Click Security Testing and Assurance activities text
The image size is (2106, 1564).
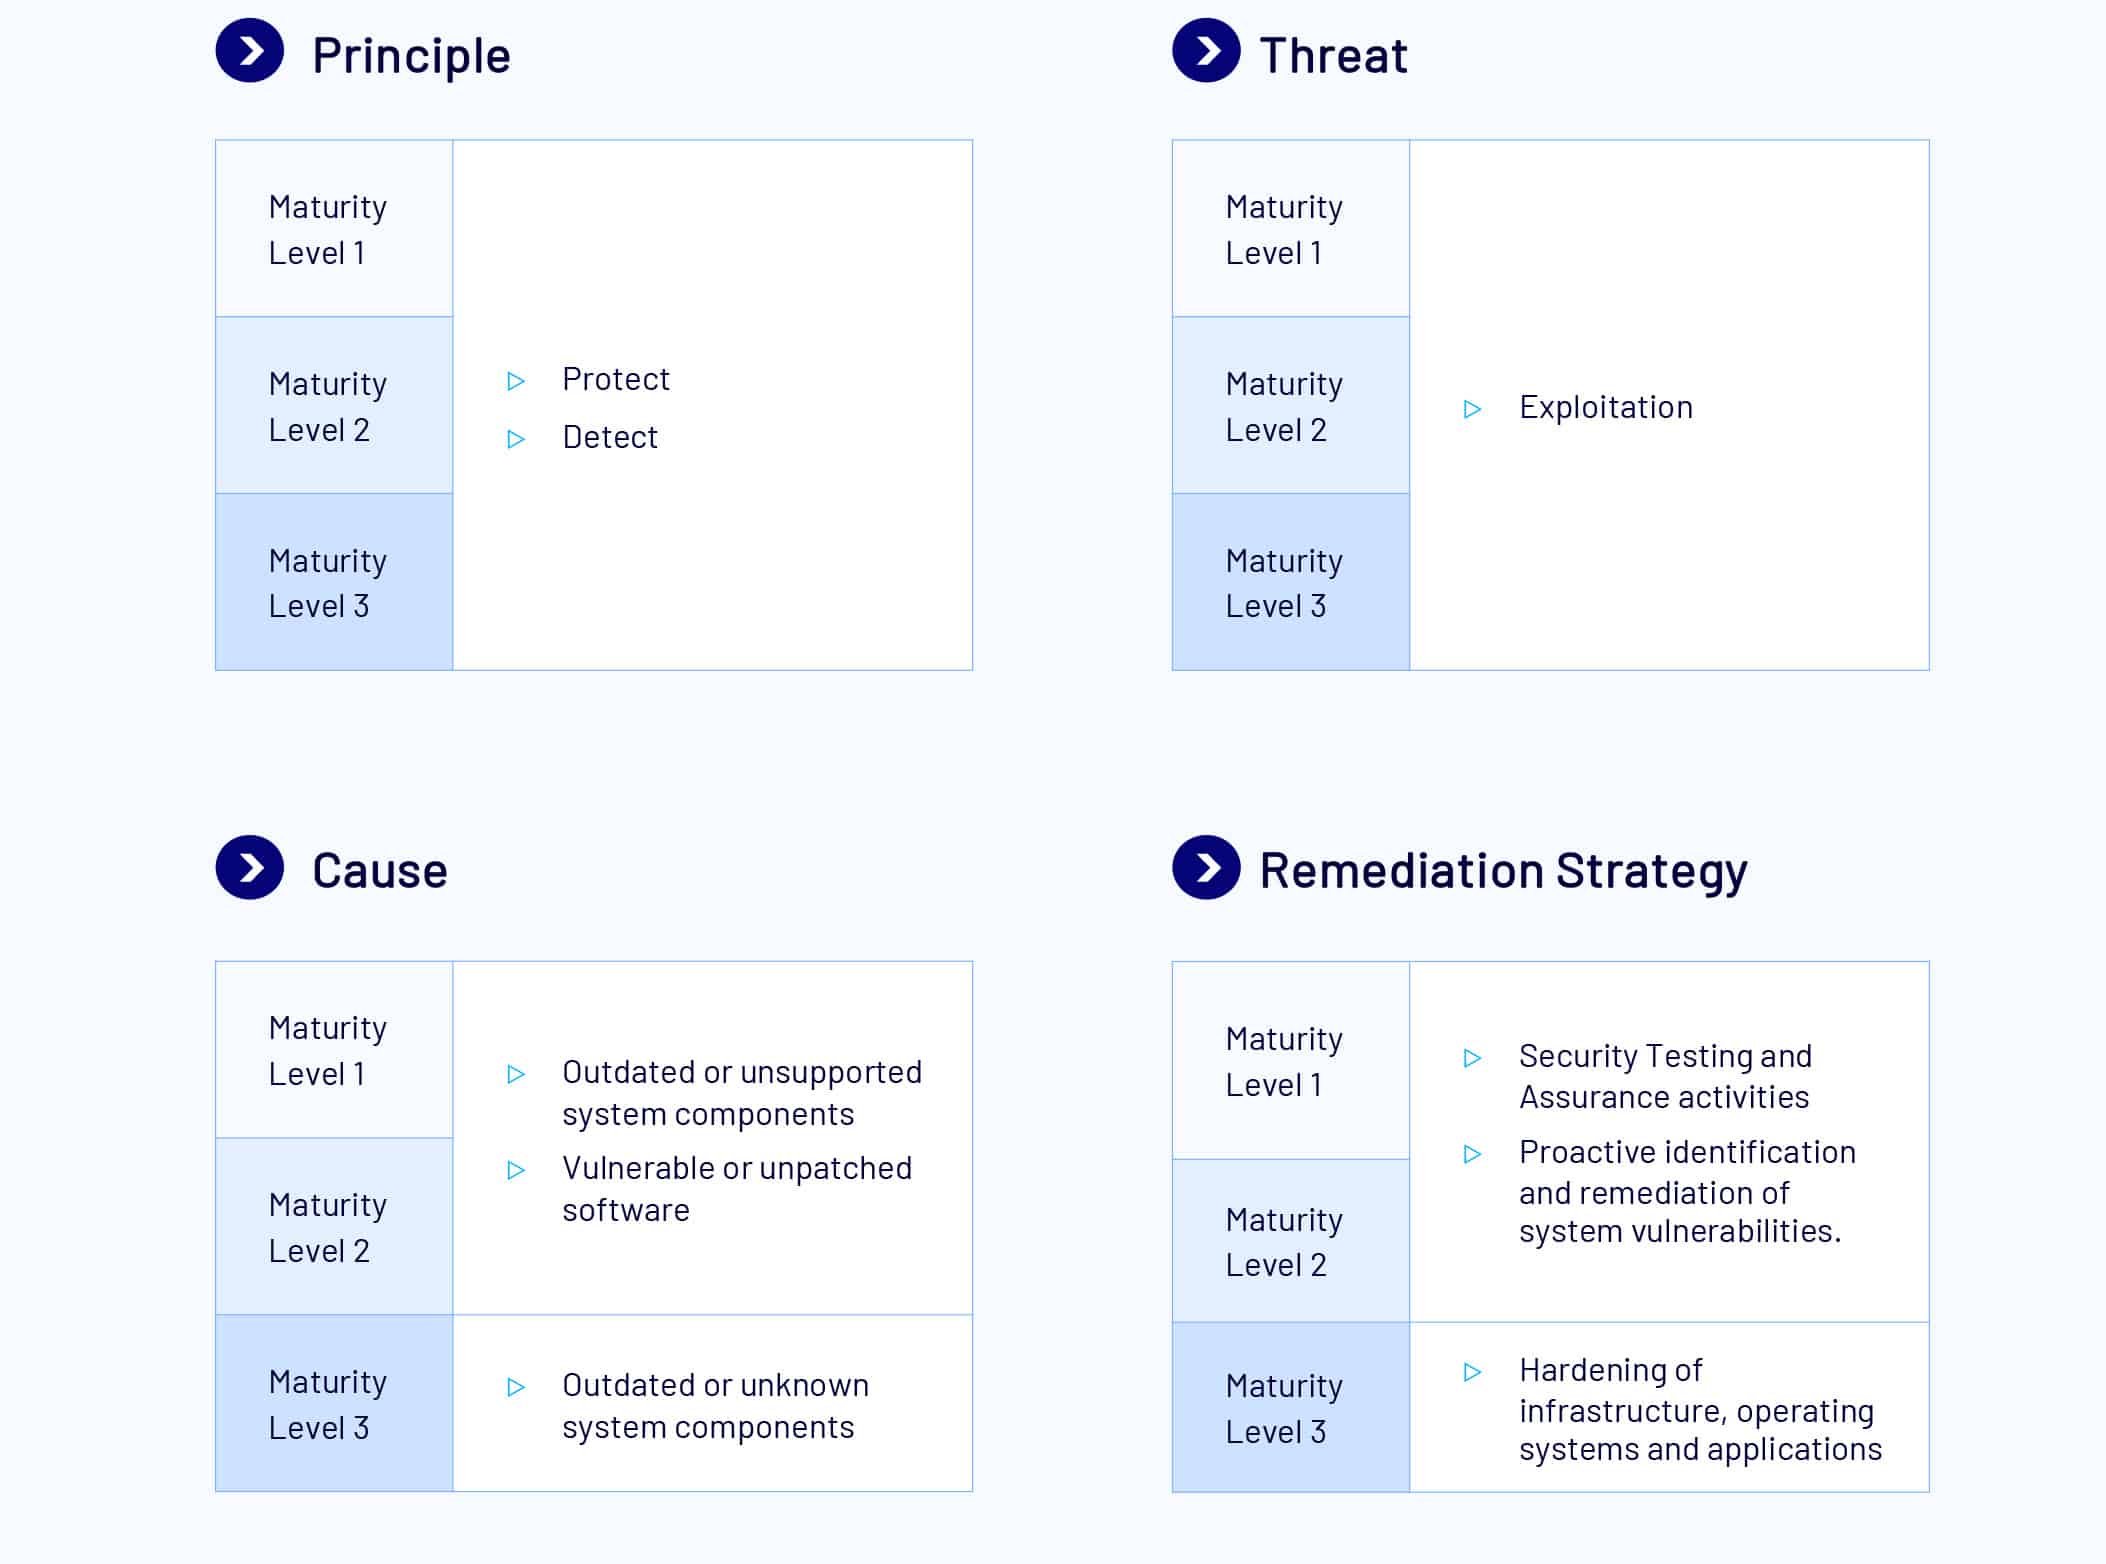tap(1665, 1076)
